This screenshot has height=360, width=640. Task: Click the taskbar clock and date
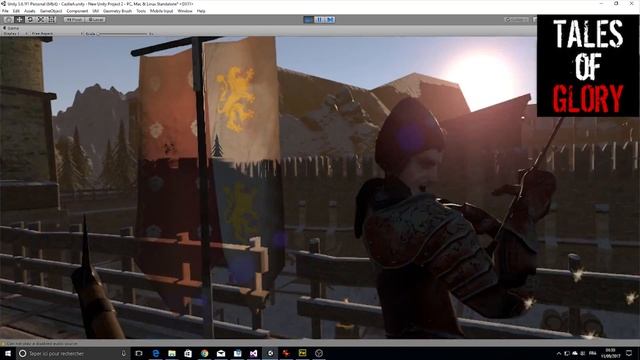pyautogui.click(x=611, y=353)
